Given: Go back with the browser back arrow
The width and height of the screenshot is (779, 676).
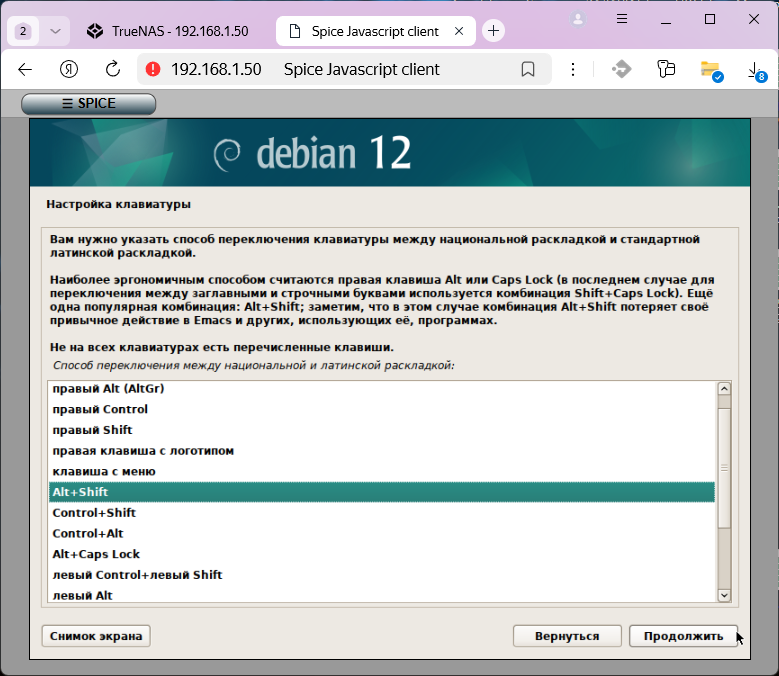Looking at the screenshot, I should click(x=25, y=70).
